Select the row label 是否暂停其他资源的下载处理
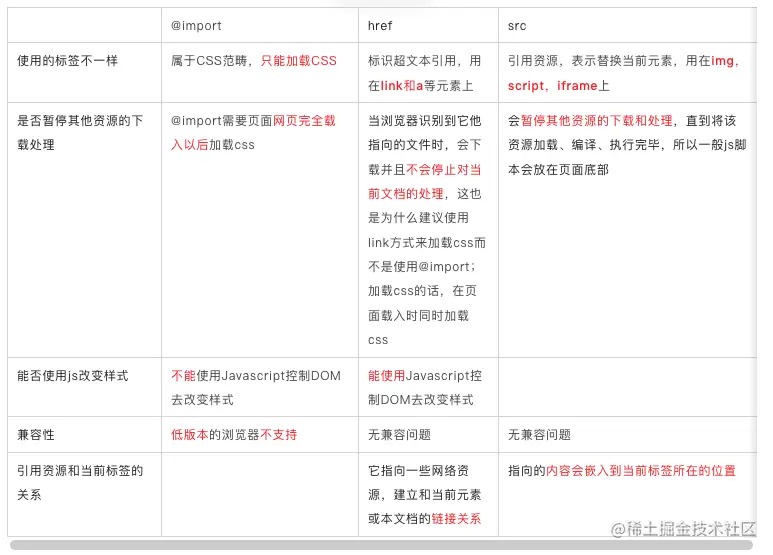 click(84, 230)
